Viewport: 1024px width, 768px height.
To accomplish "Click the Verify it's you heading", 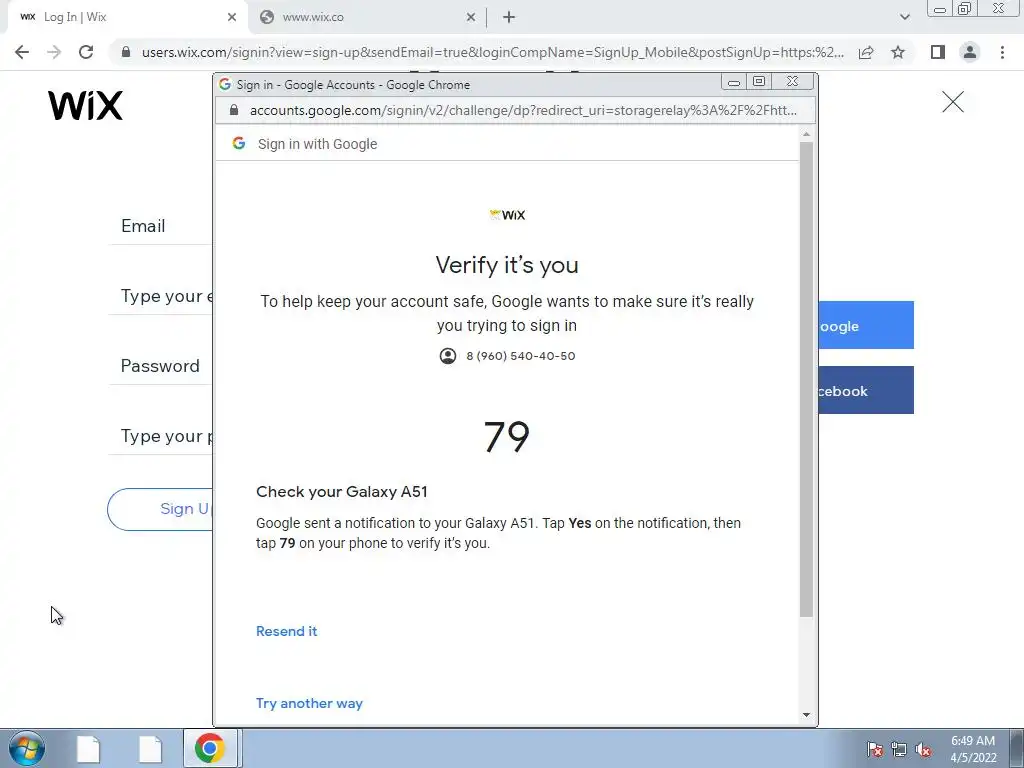I will pyautogui.click(x=507, y=265).
